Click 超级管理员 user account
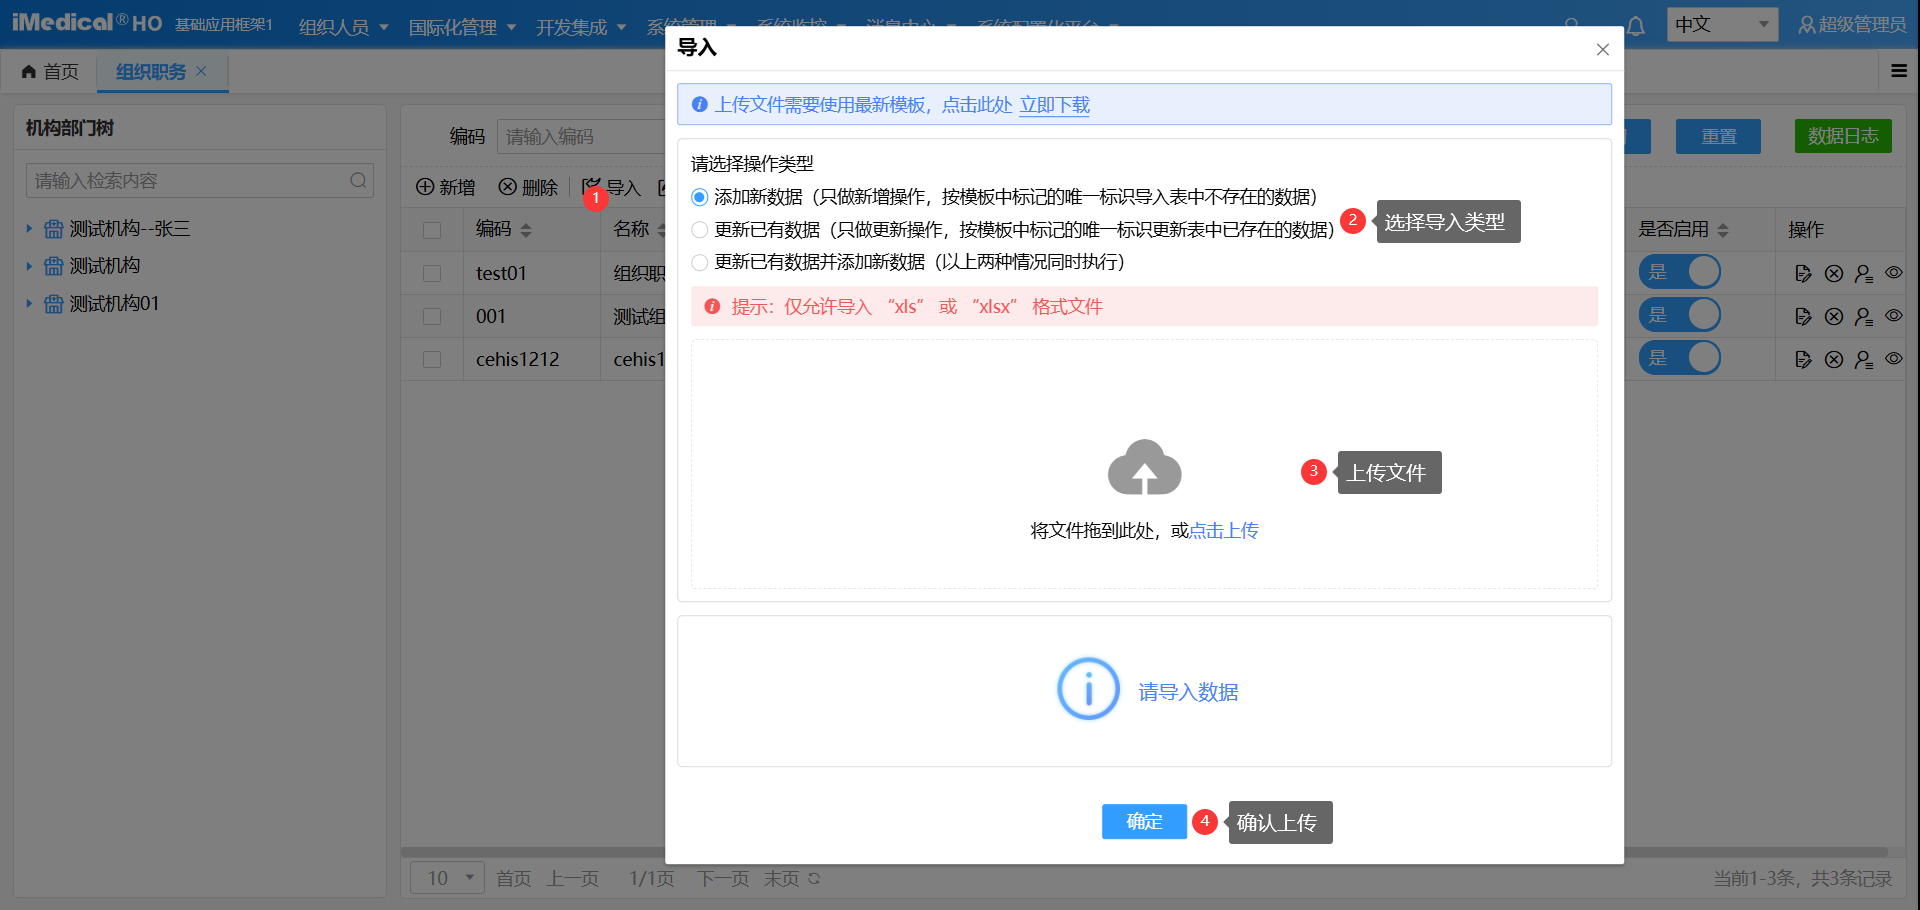This screenshot has height=910, width=1920. point(1852,24)
